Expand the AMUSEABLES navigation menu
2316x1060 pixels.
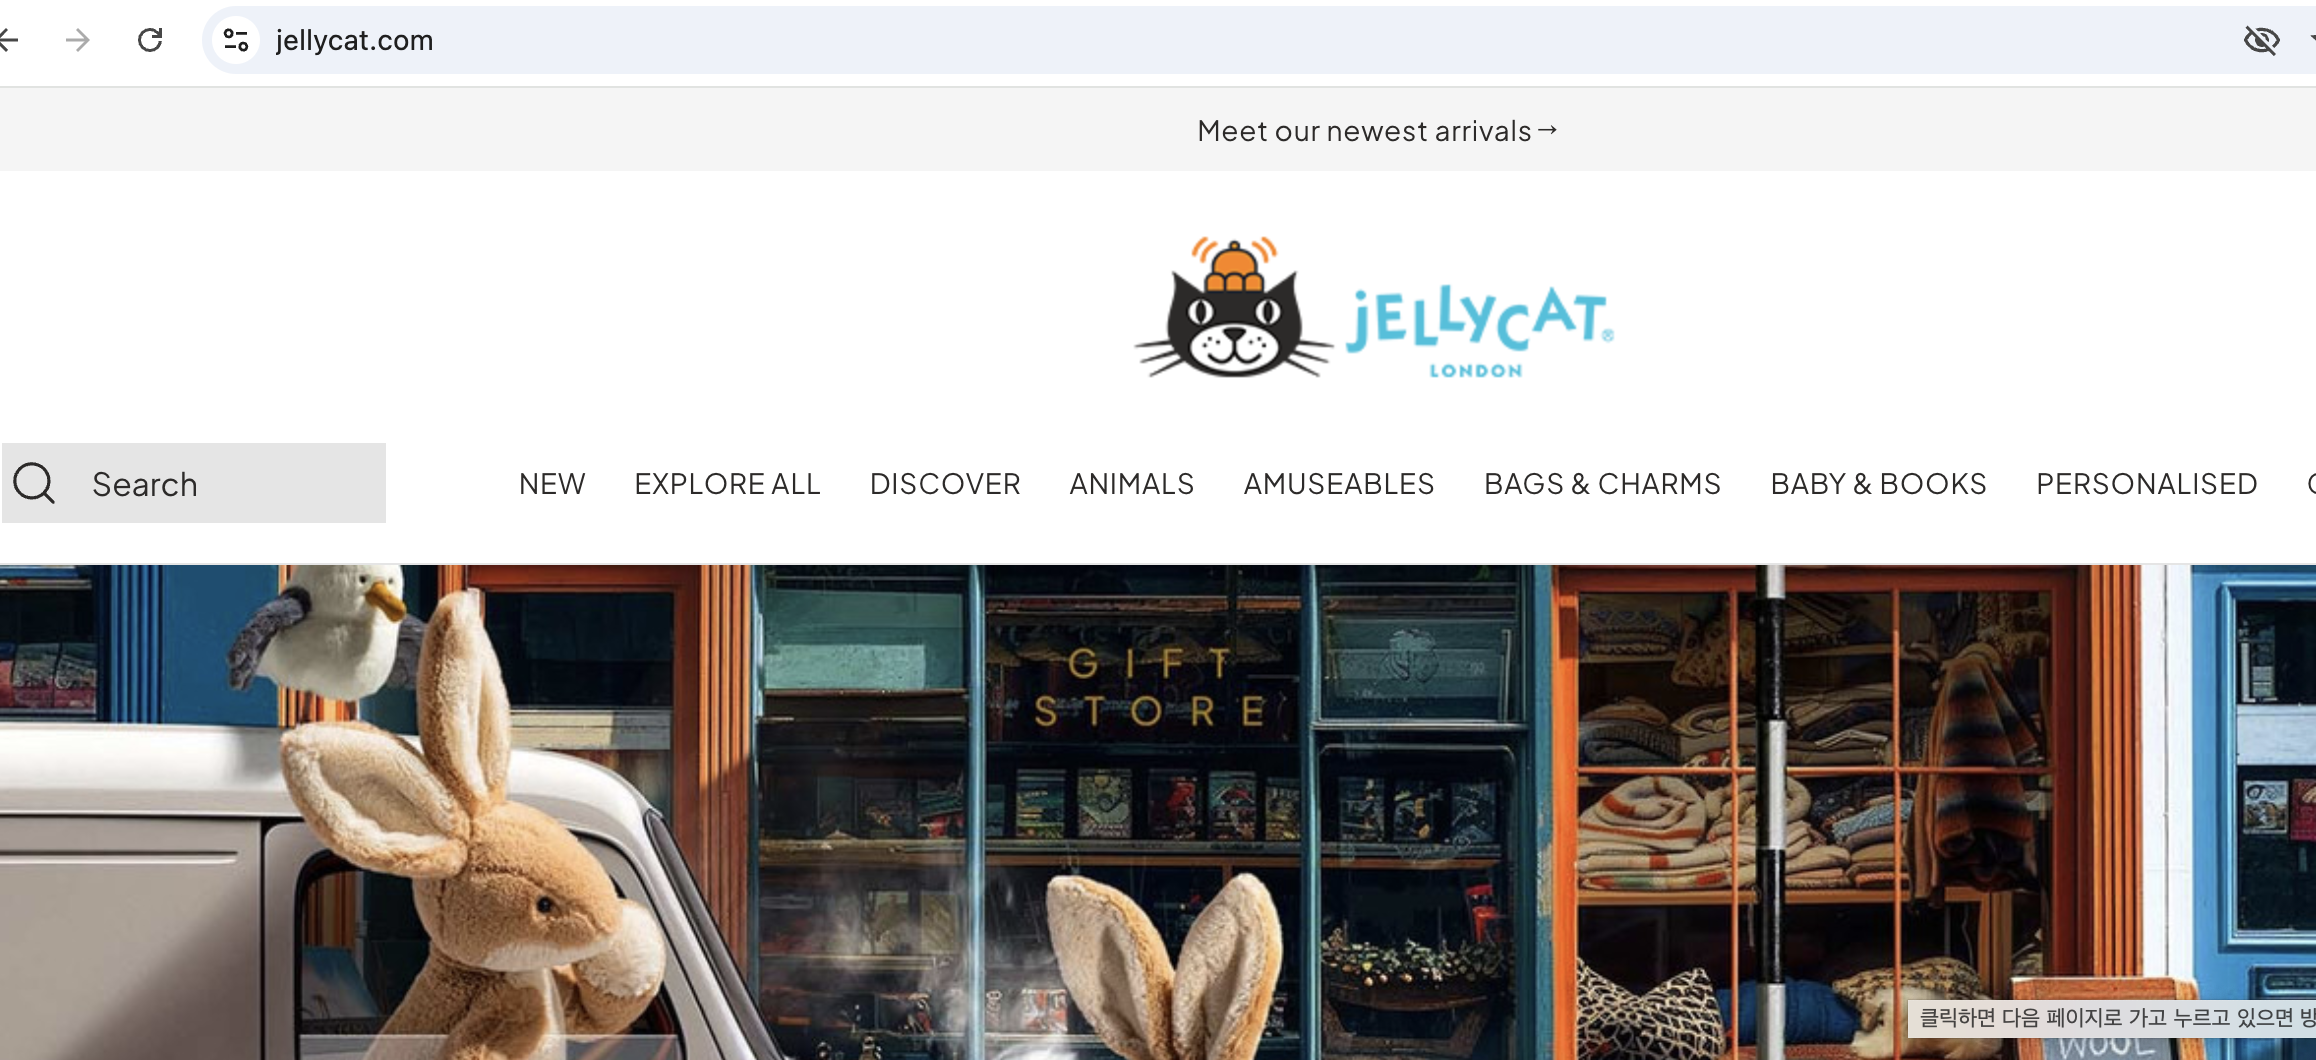tap(1339, 484)
